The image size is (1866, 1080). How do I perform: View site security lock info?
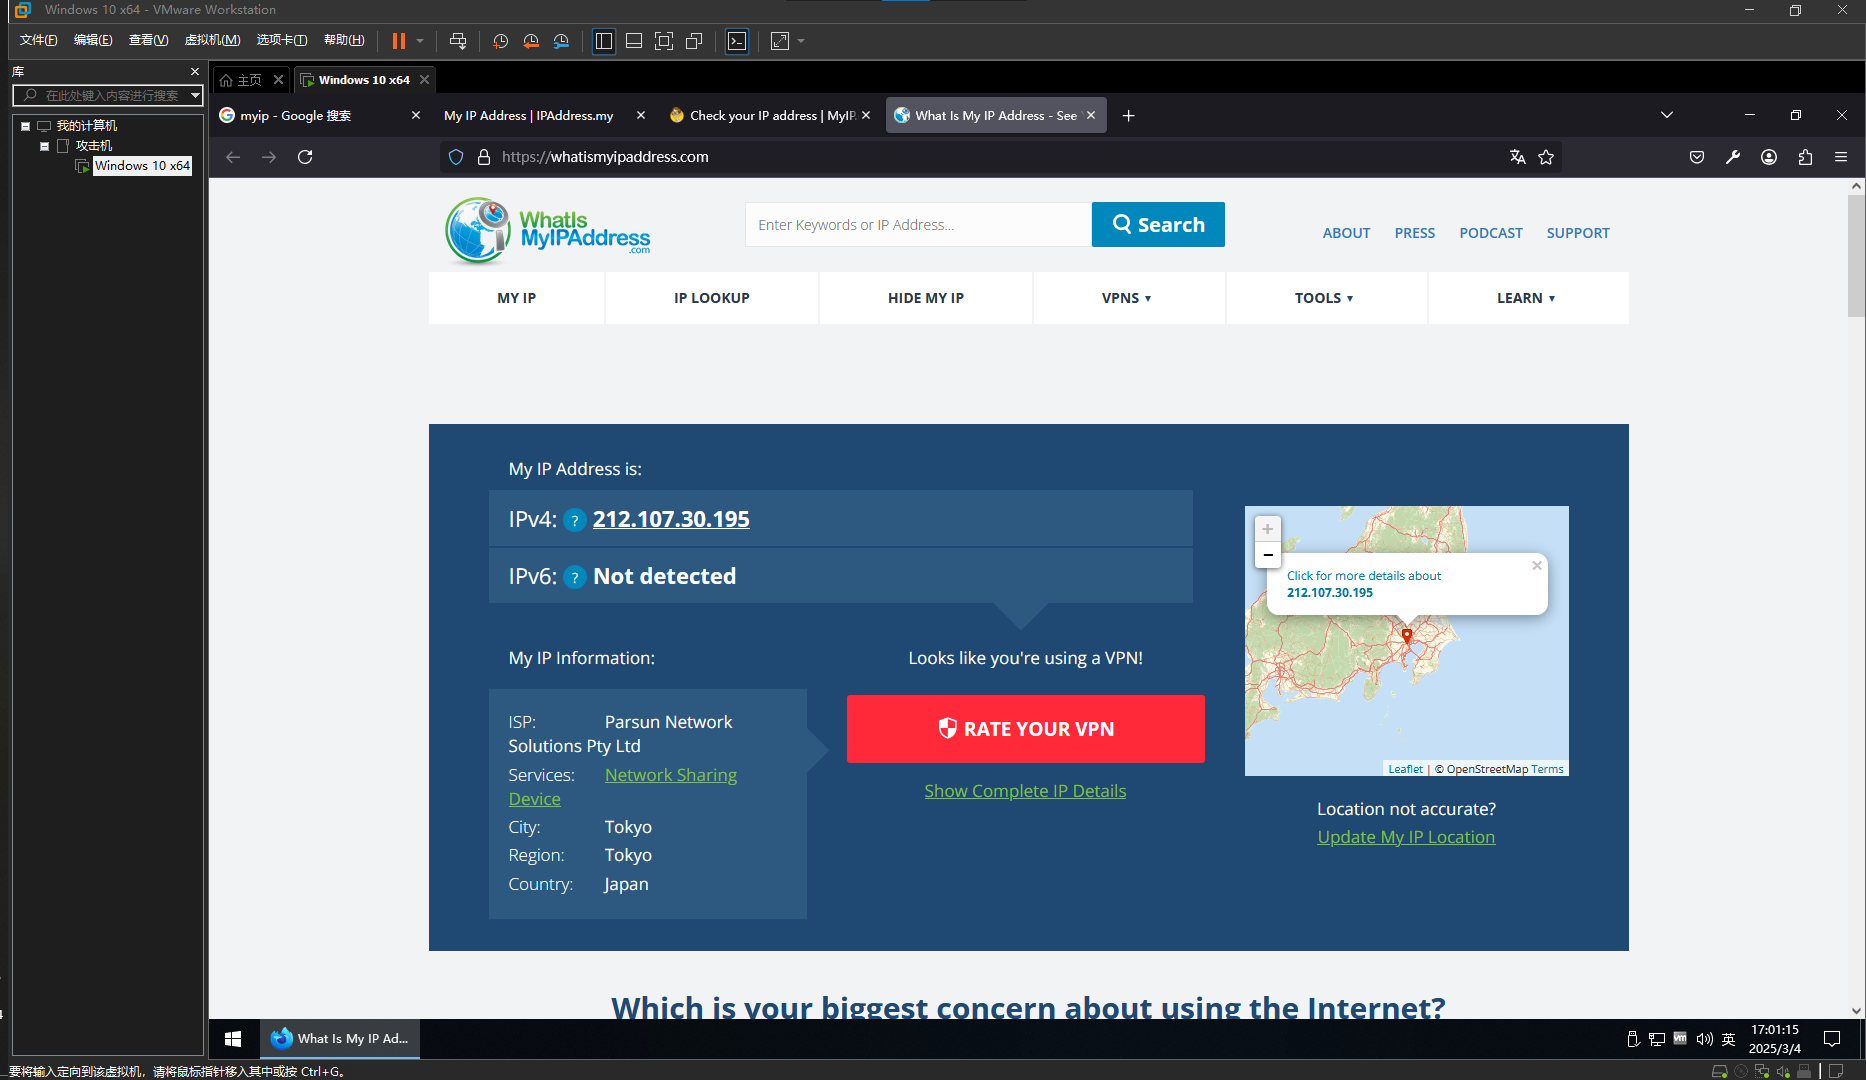pos(484,157)
